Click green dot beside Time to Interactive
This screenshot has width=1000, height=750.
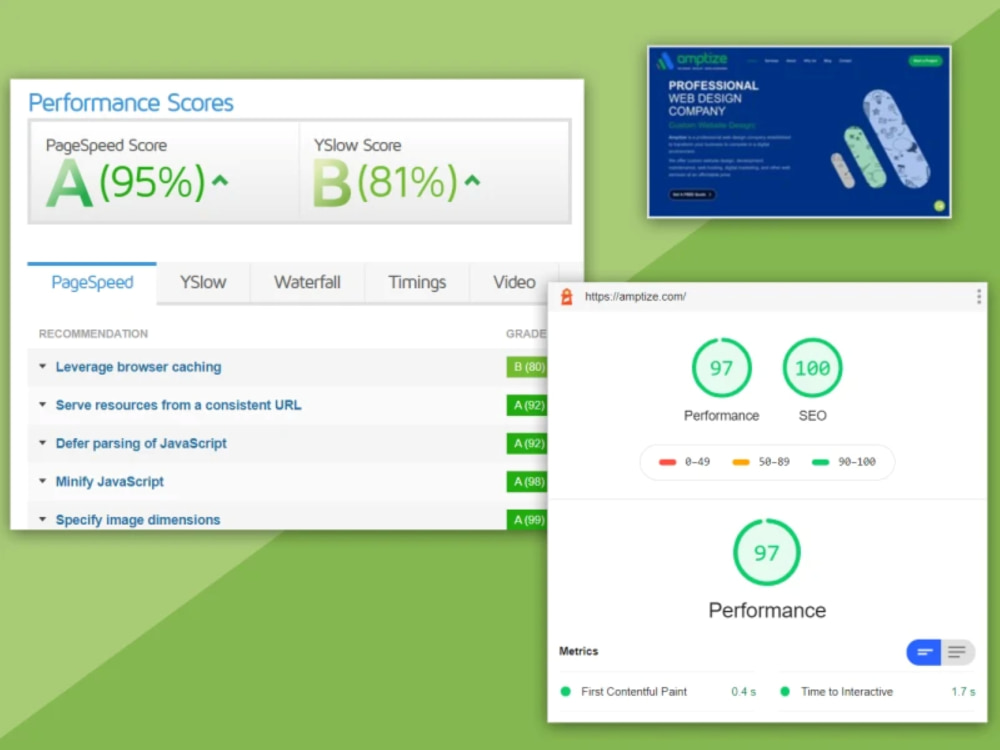click(x=785, y=691)
